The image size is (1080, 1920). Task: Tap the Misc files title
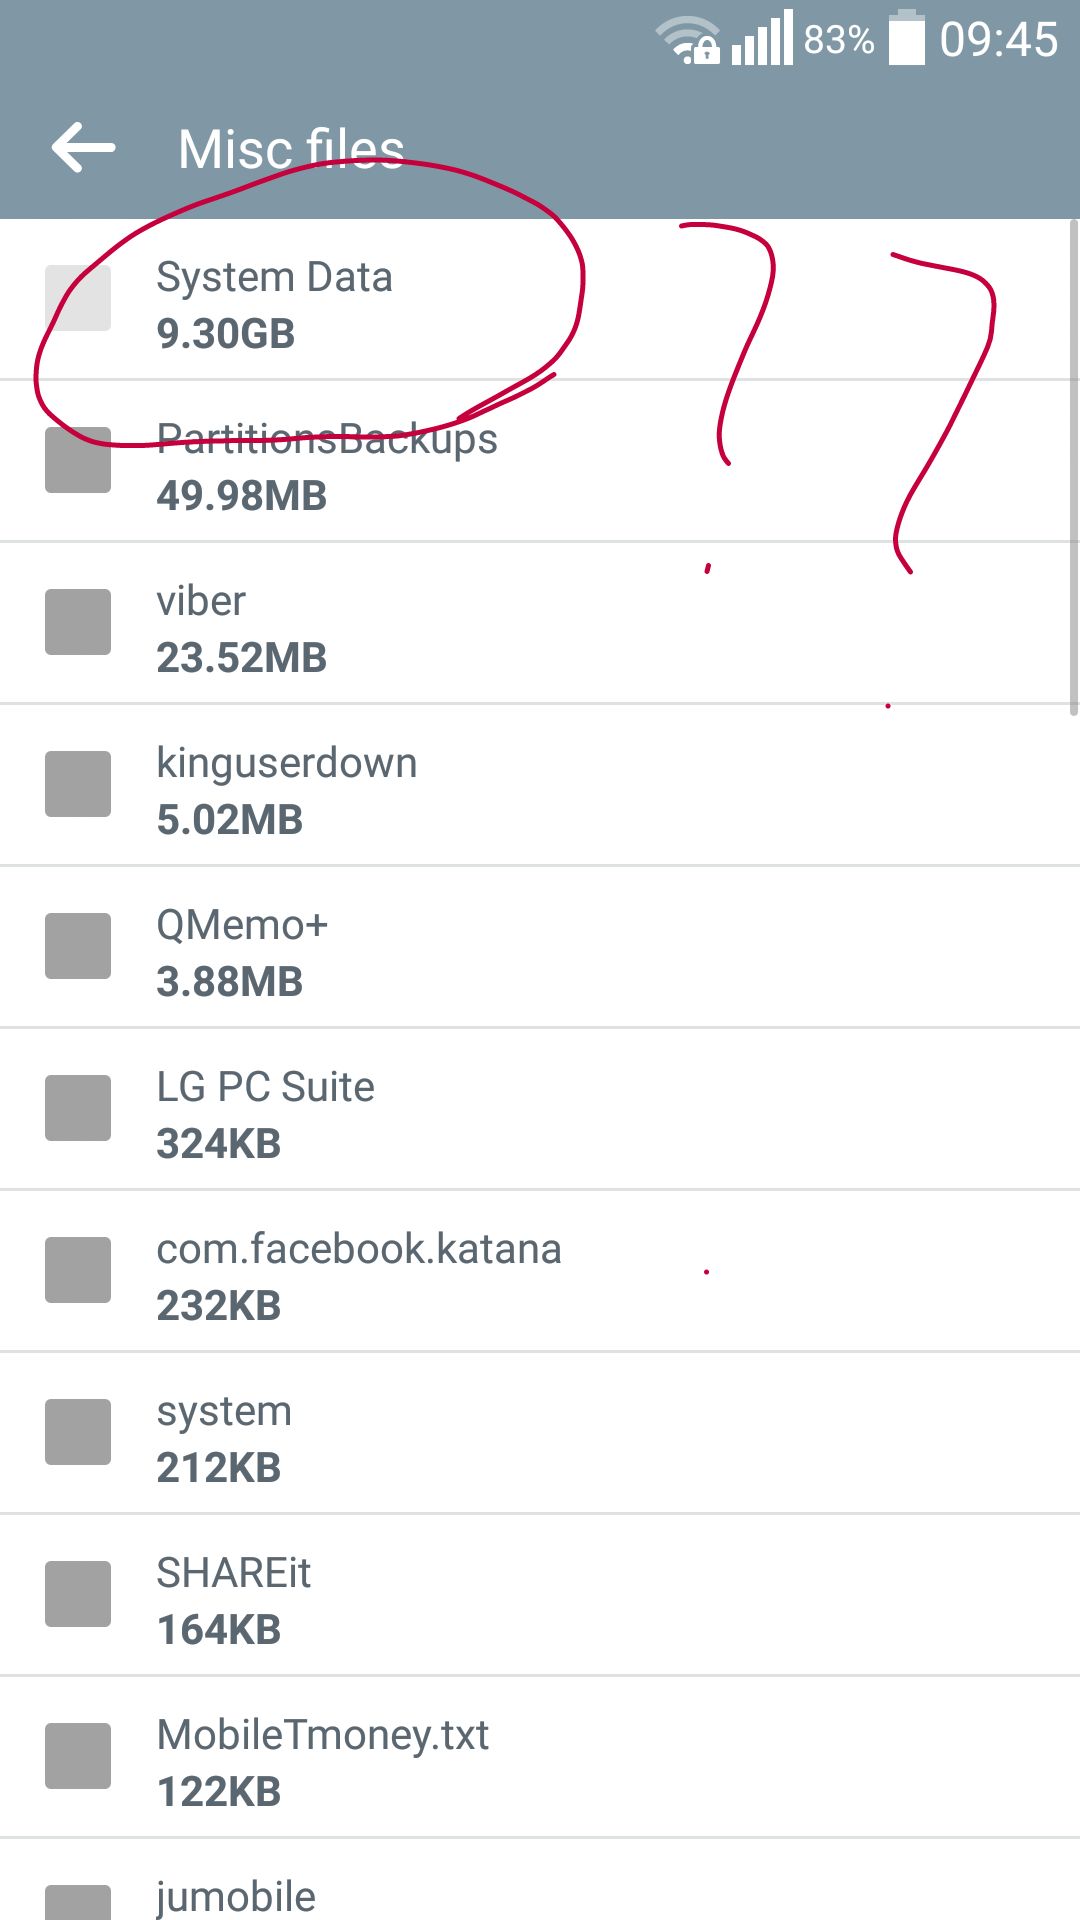(291, 149)
